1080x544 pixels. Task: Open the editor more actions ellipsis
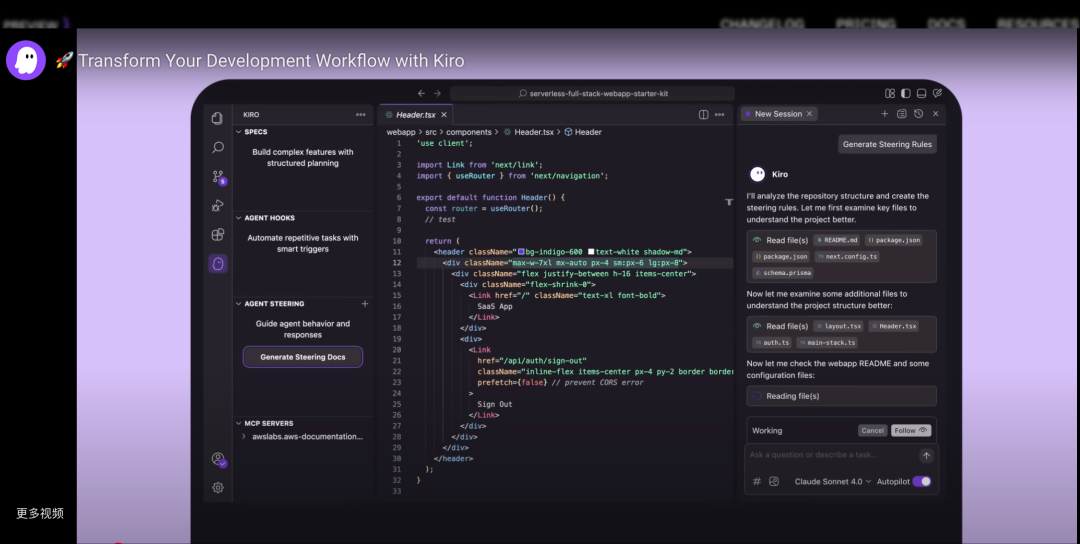719,115
